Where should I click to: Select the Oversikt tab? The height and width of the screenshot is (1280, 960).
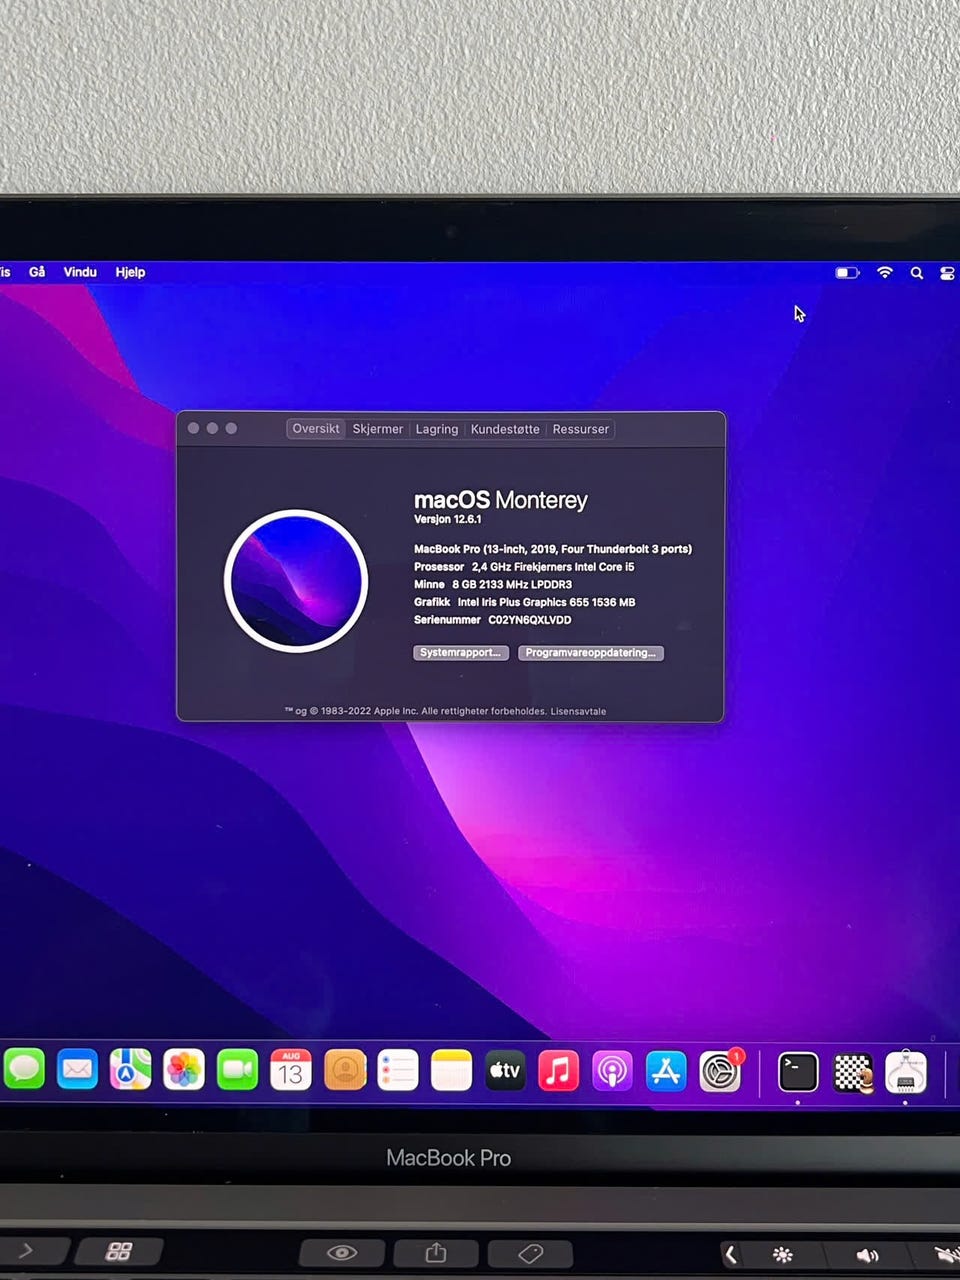pyautogui.click(x=316, y=428)
